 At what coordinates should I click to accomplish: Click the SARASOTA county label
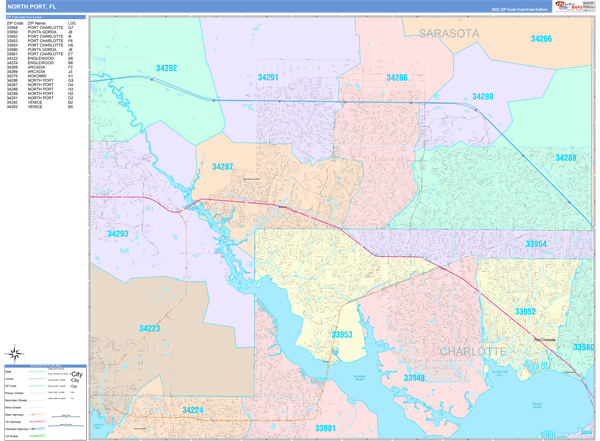(x=449, y=34)
